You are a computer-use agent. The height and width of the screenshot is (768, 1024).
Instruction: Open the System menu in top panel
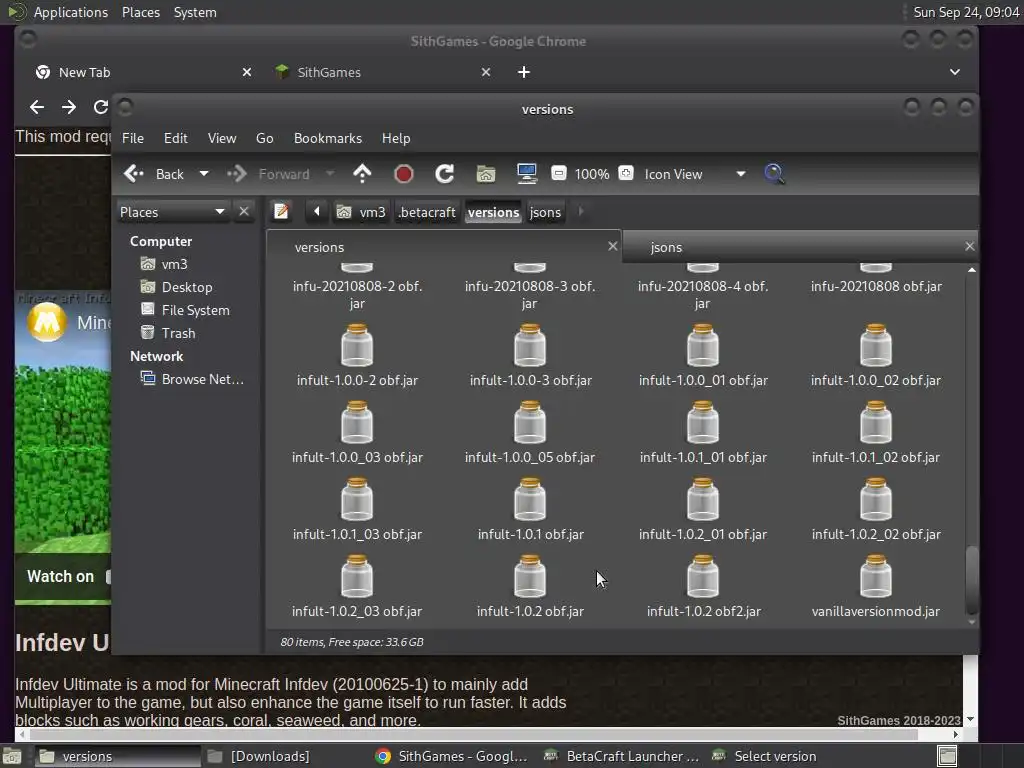(195, 12)
